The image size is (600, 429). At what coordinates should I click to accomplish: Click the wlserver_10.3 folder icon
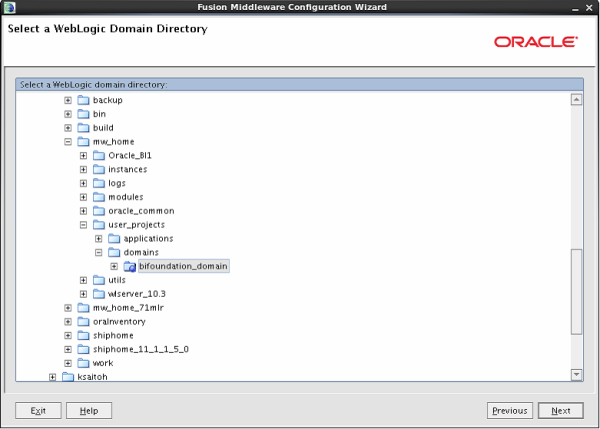click(99, 294)
